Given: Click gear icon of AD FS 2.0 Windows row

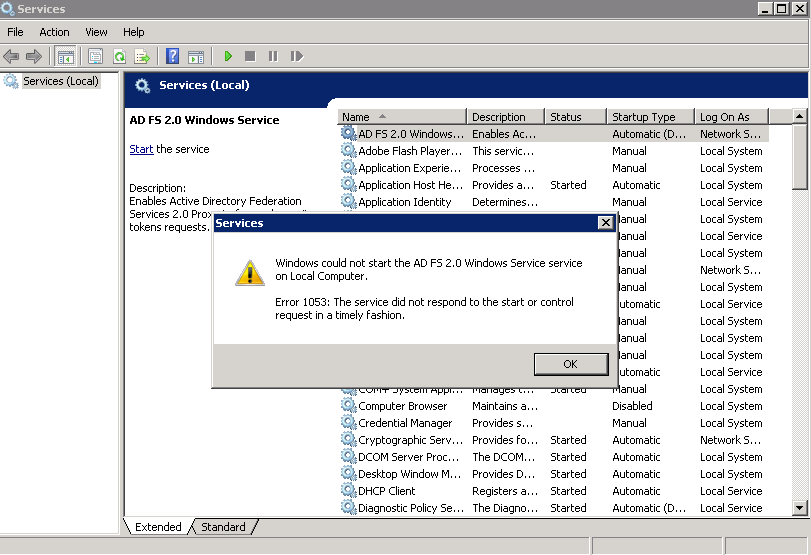Looking at the screenshot, I should [349, 133].
